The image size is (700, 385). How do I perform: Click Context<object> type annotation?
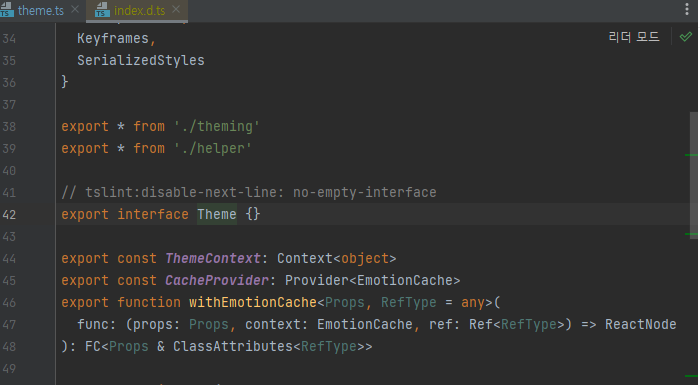tap(337, 258)
